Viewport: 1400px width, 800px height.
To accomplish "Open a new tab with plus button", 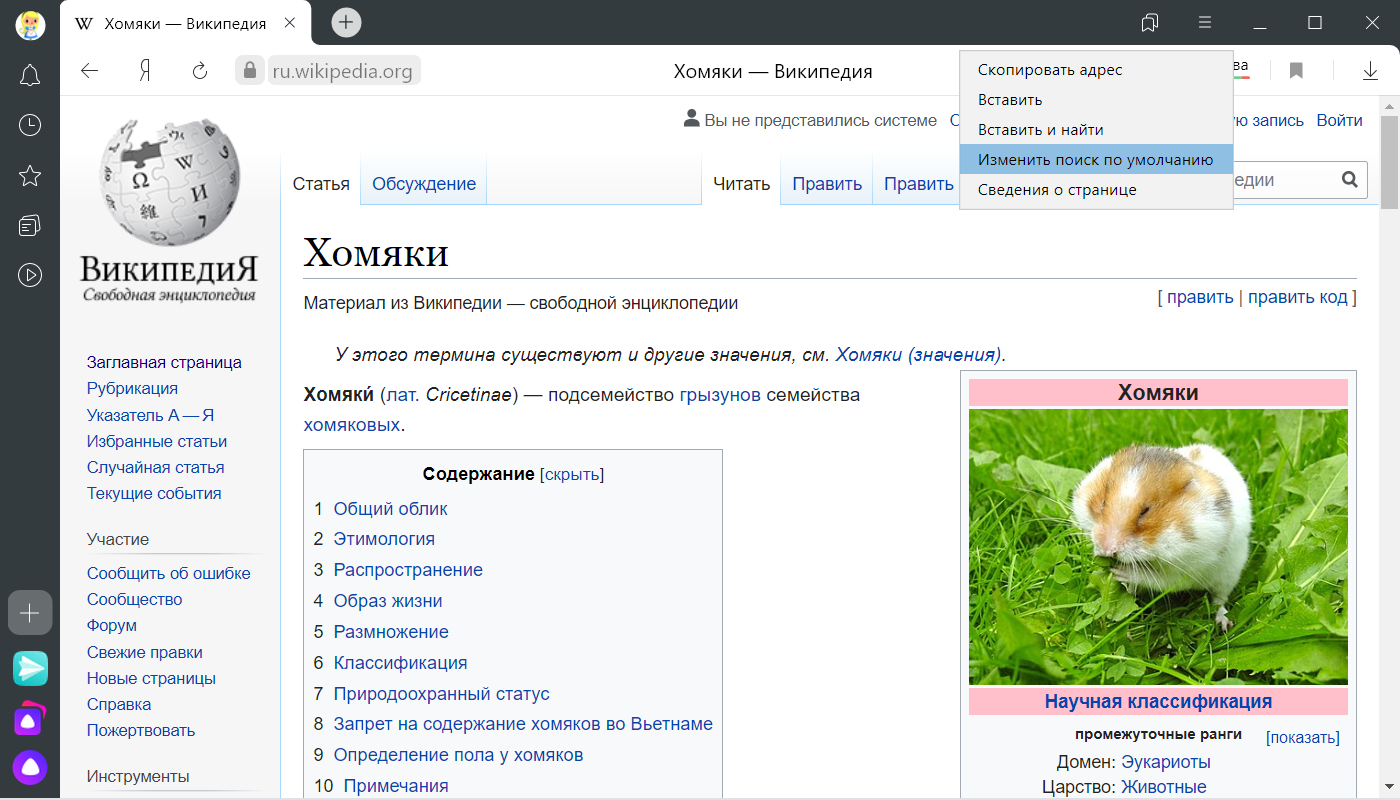I will point(346,22).
